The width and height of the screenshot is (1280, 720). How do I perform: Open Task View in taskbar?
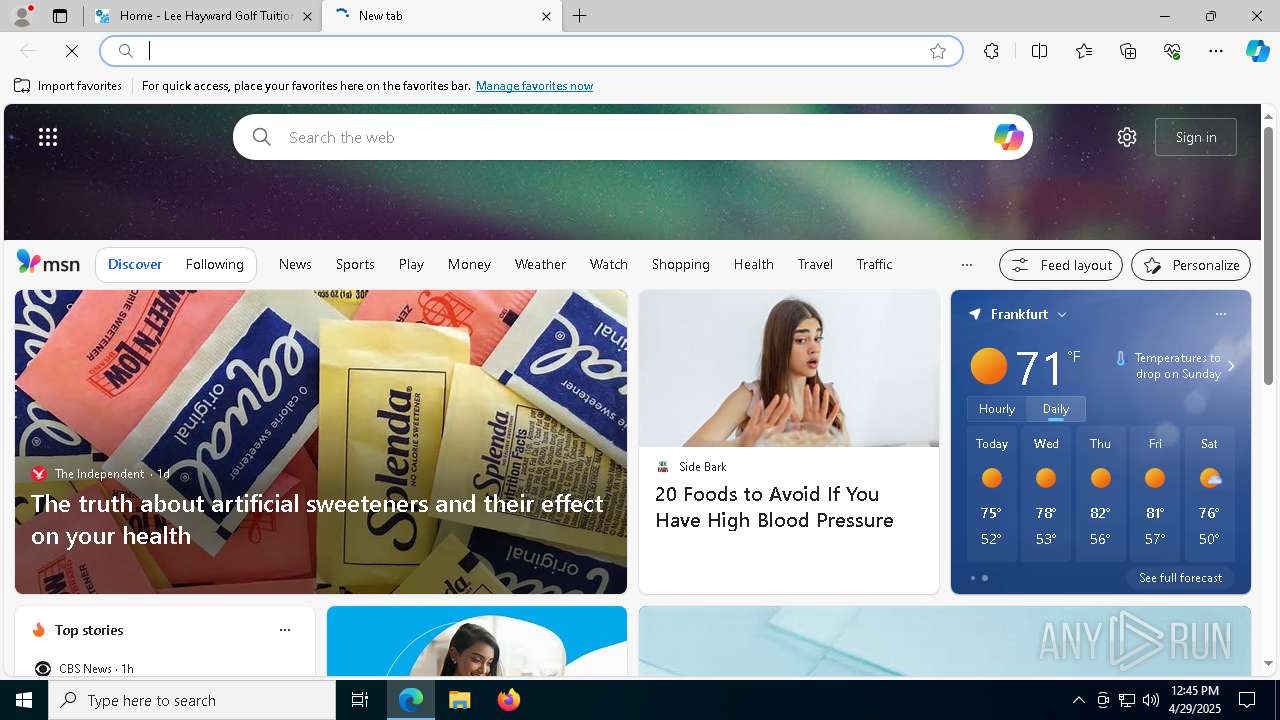[x=360, y=700]
